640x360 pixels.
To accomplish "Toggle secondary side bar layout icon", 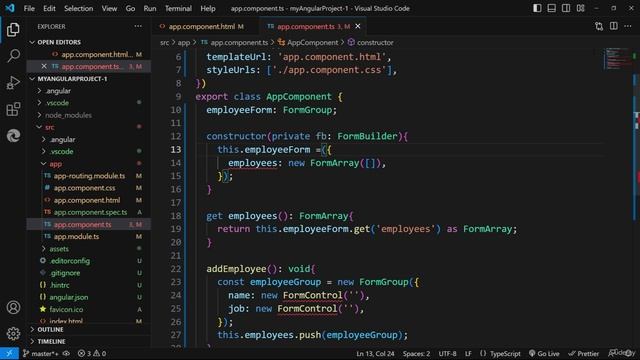I will 566,8.
